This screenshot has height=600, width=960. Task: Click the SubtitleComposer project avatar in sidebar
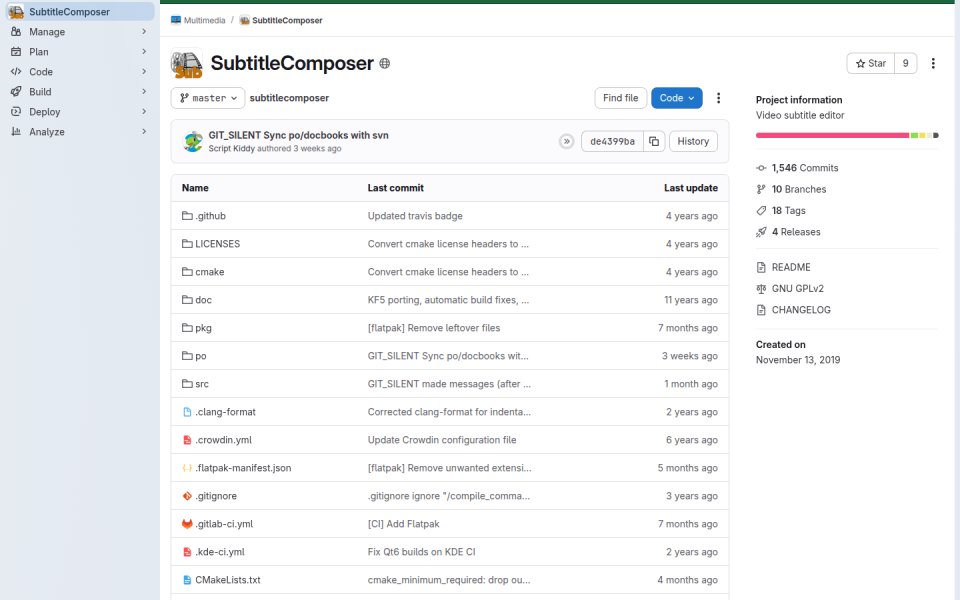pos(16,12)
